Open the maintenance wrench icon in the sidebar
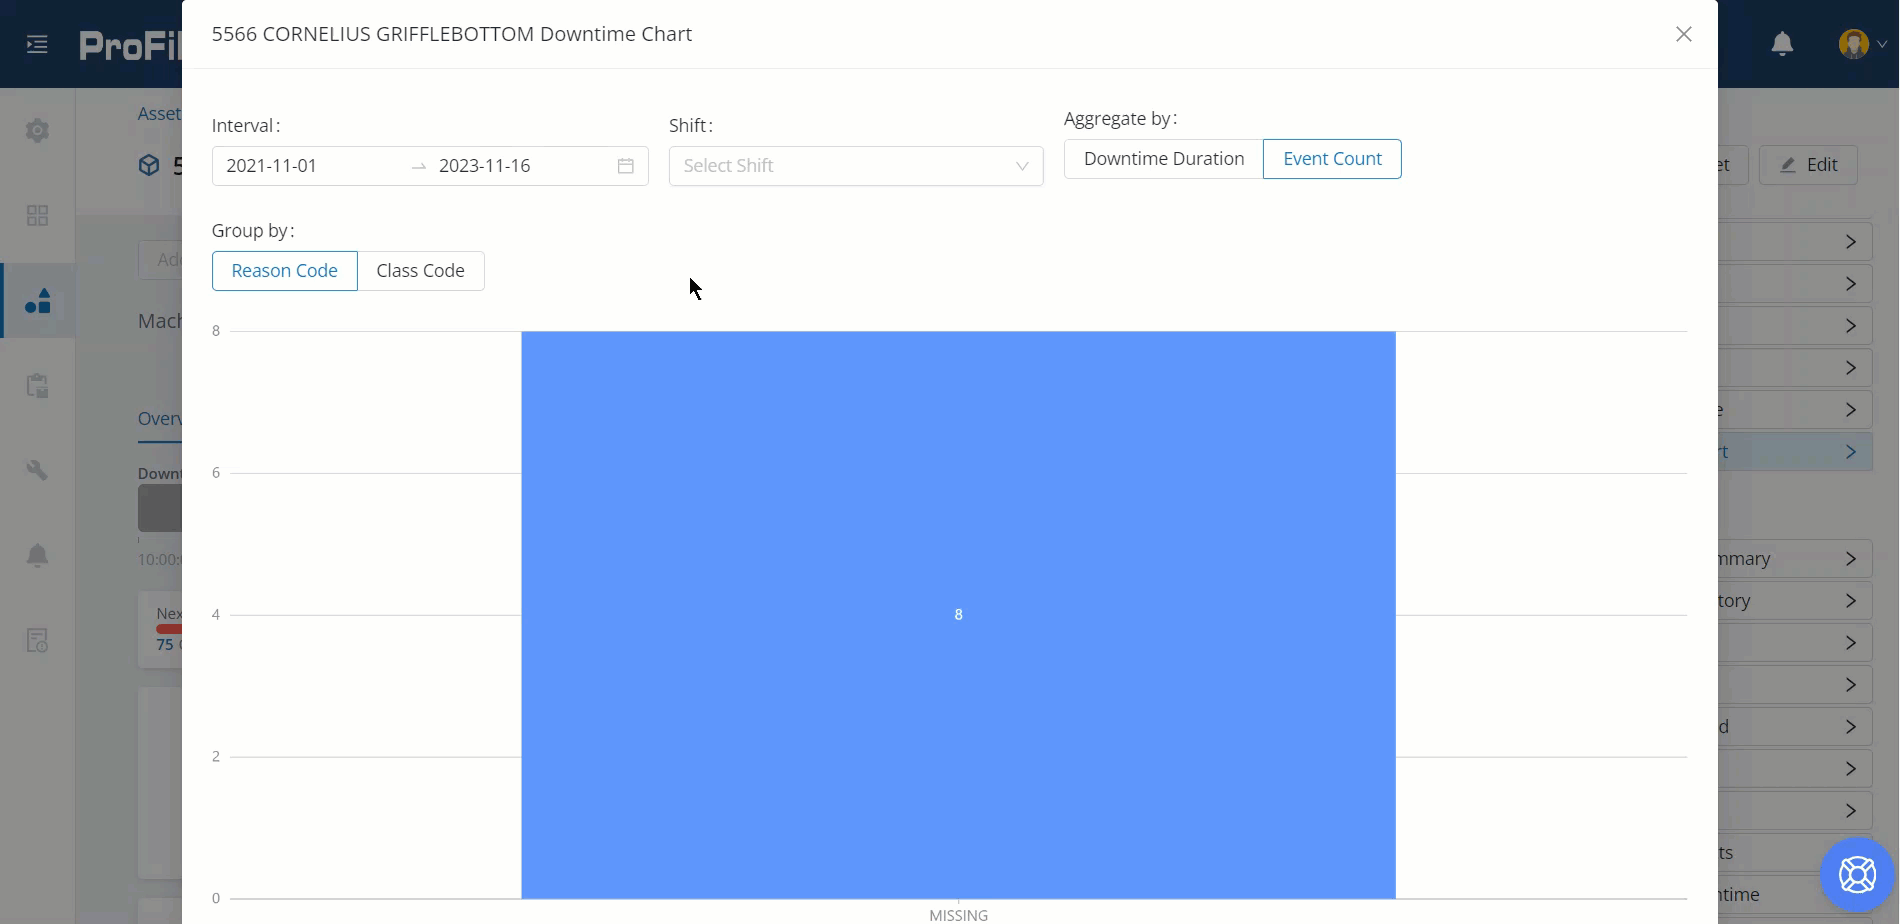 coord(37,469)
